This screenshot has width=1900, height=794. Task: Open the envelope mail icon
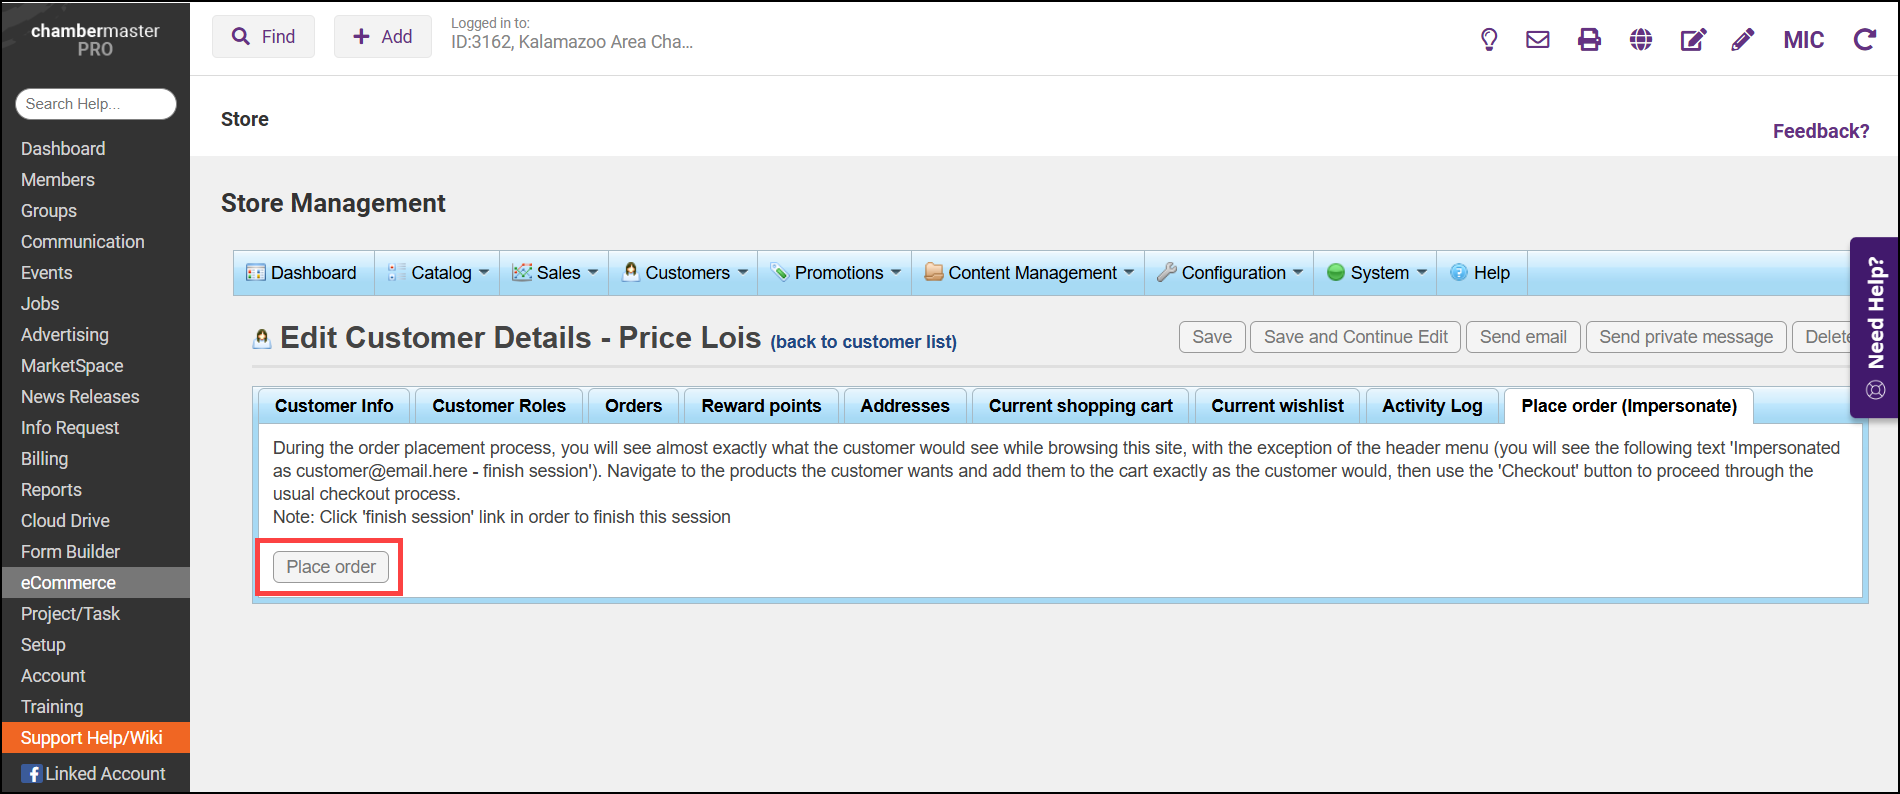coord(1538,40)
